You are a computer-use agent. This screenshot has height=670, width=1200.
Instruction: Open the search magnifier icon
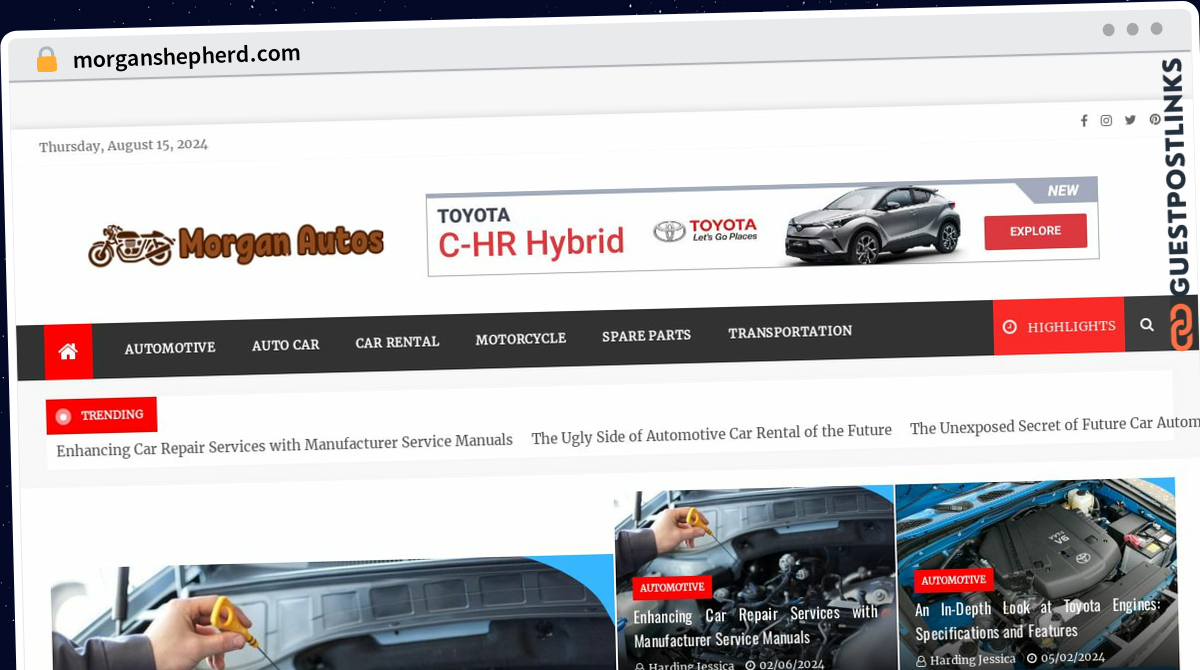coord(1146,325)
